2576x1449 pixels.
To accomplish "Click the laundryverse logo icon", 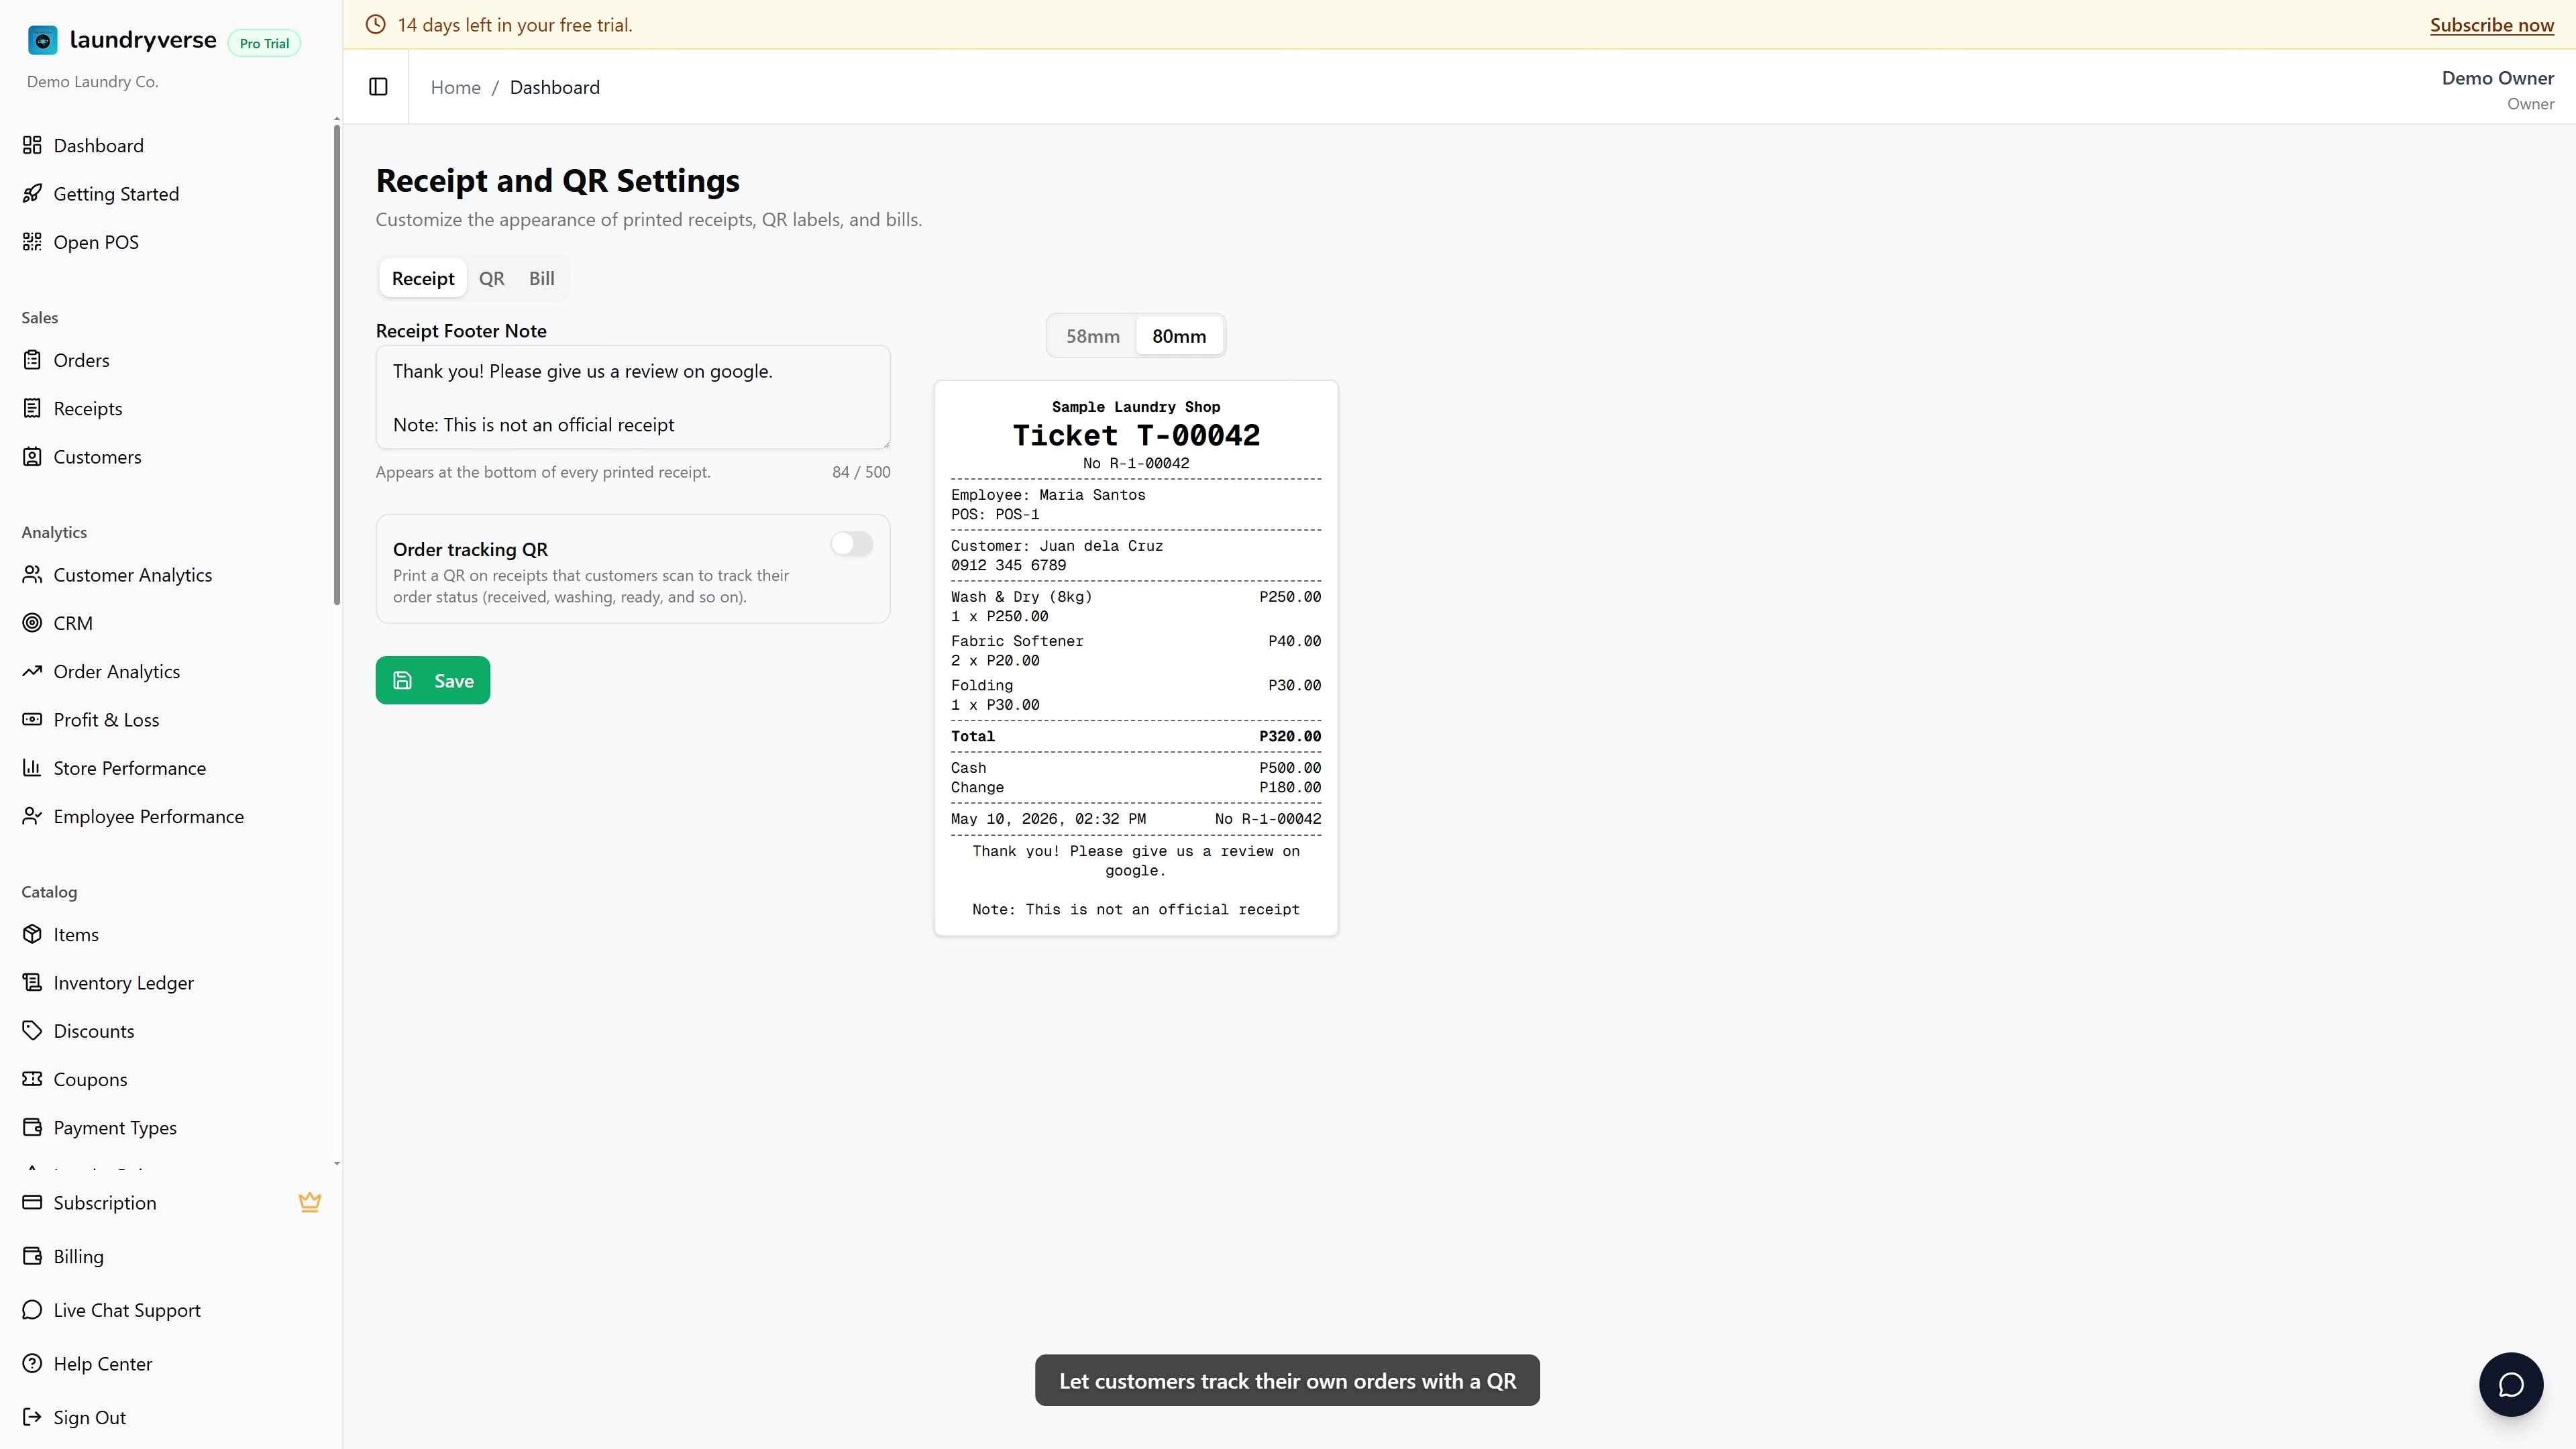I will pyautogui.click(x=42, y=40).
